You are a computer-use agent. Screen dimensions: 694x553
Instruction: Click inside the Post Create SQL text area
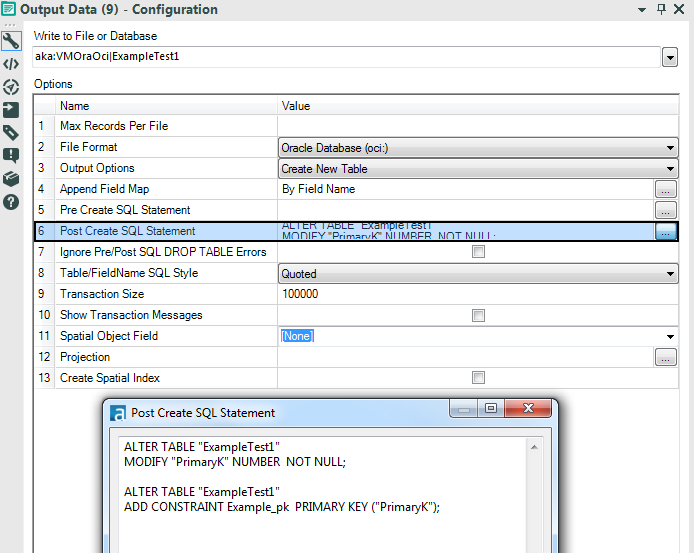(x=323, y=494)
